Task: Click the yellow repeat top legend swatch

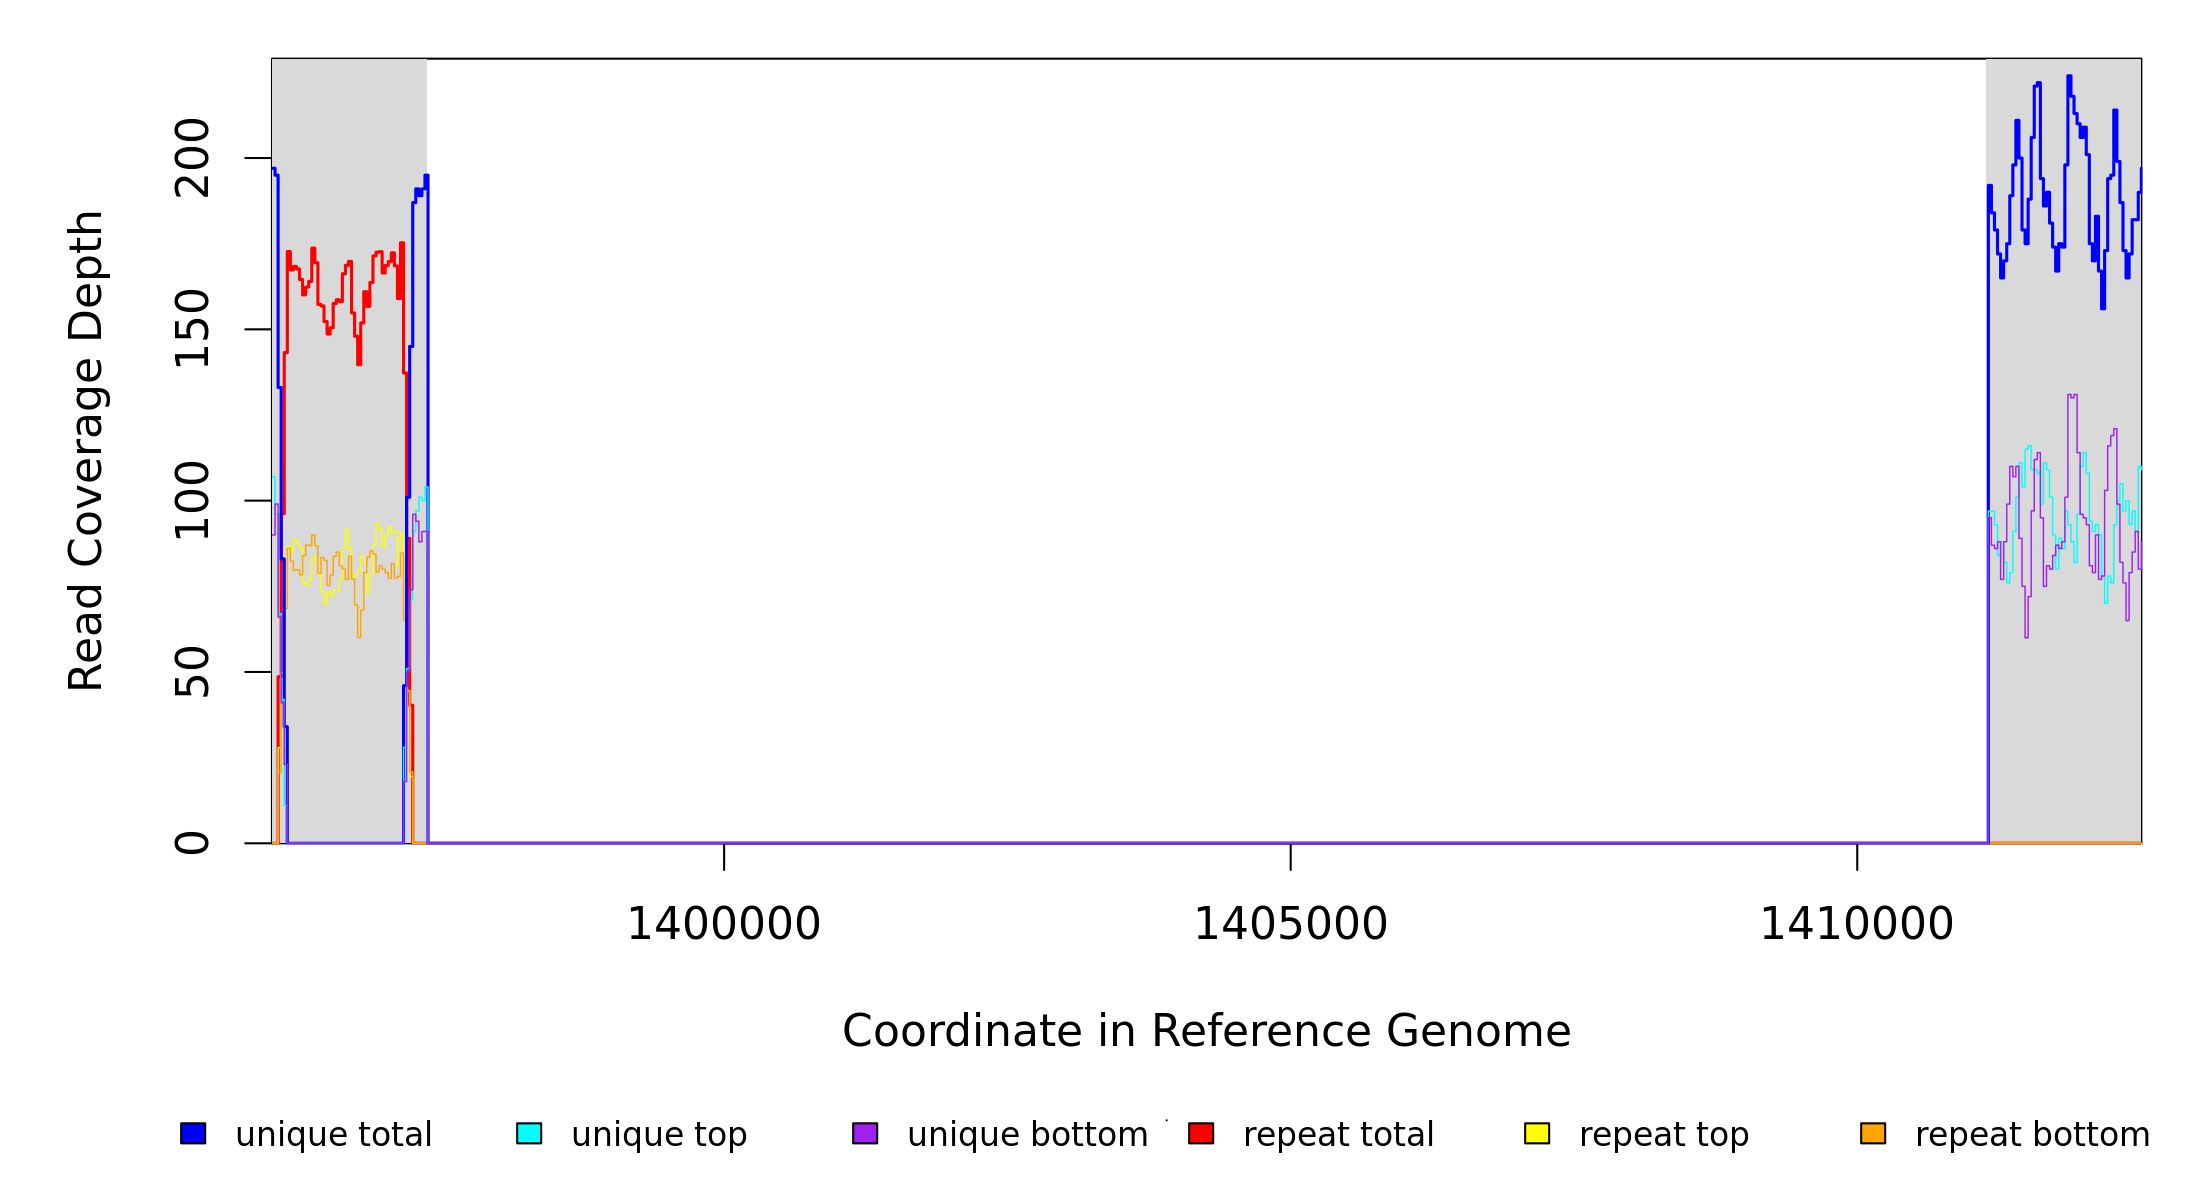Action: click(1537, 1133)
